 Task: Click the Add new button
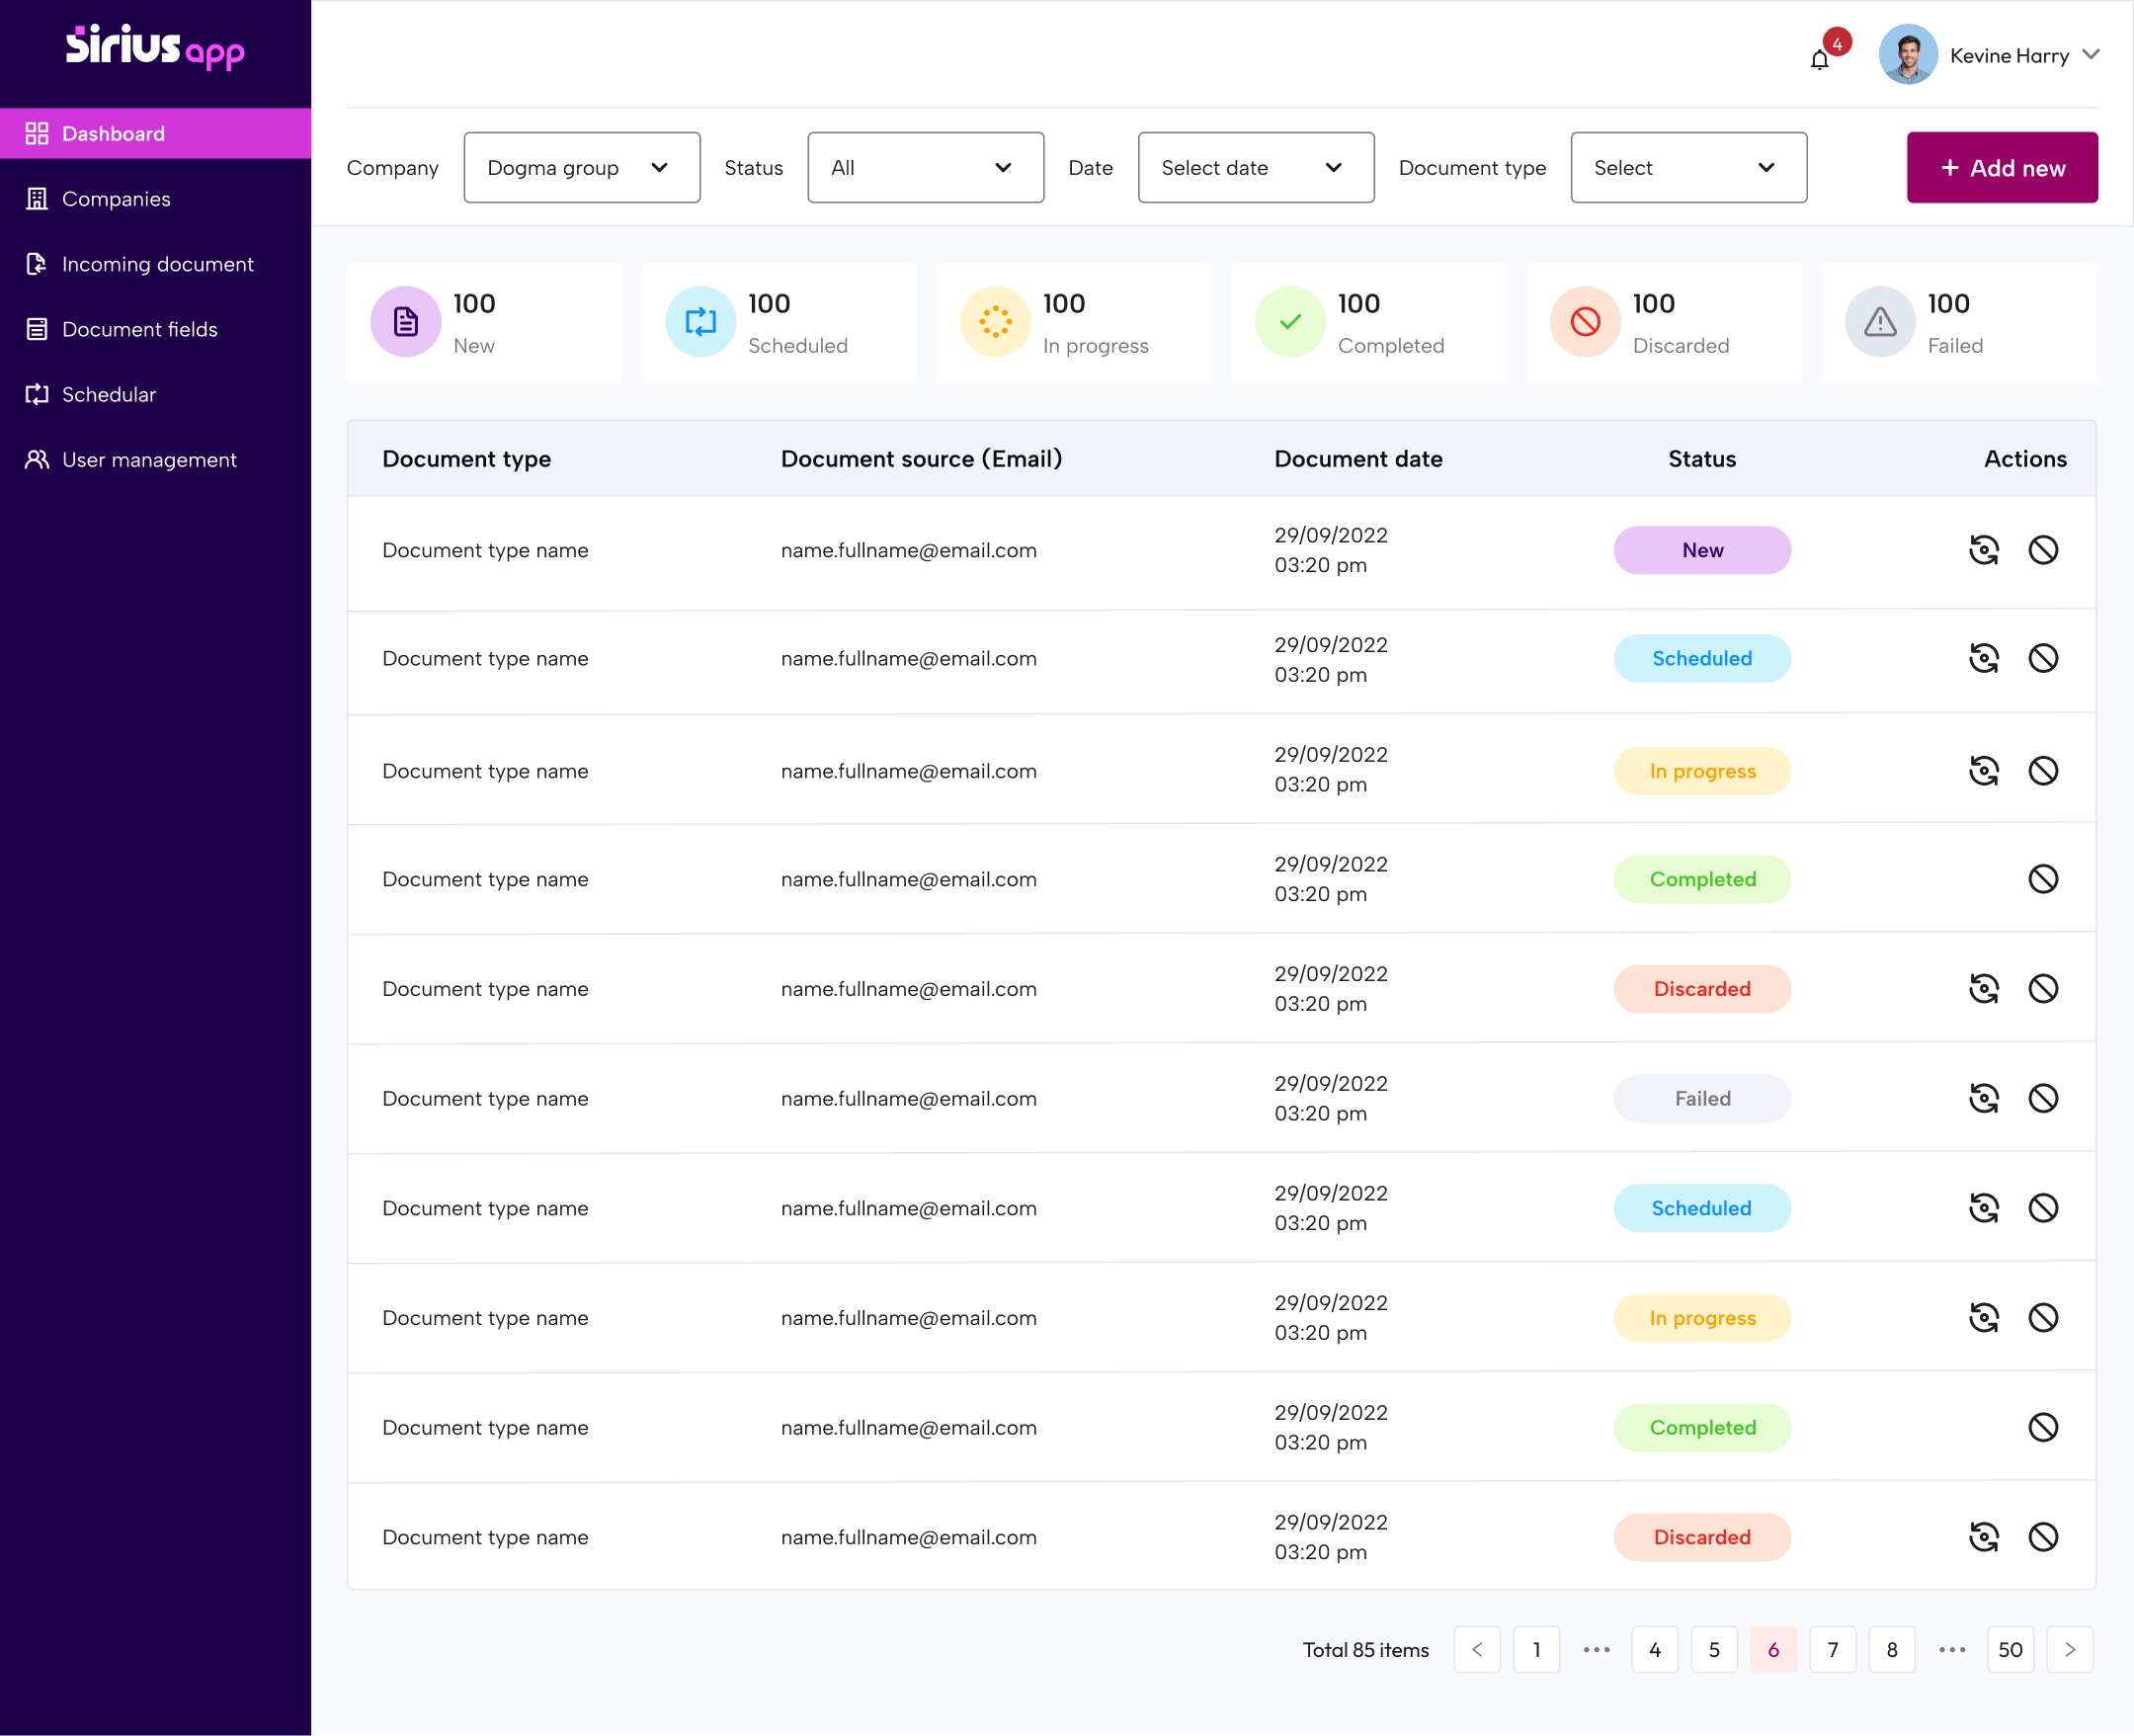point(2001,167)
